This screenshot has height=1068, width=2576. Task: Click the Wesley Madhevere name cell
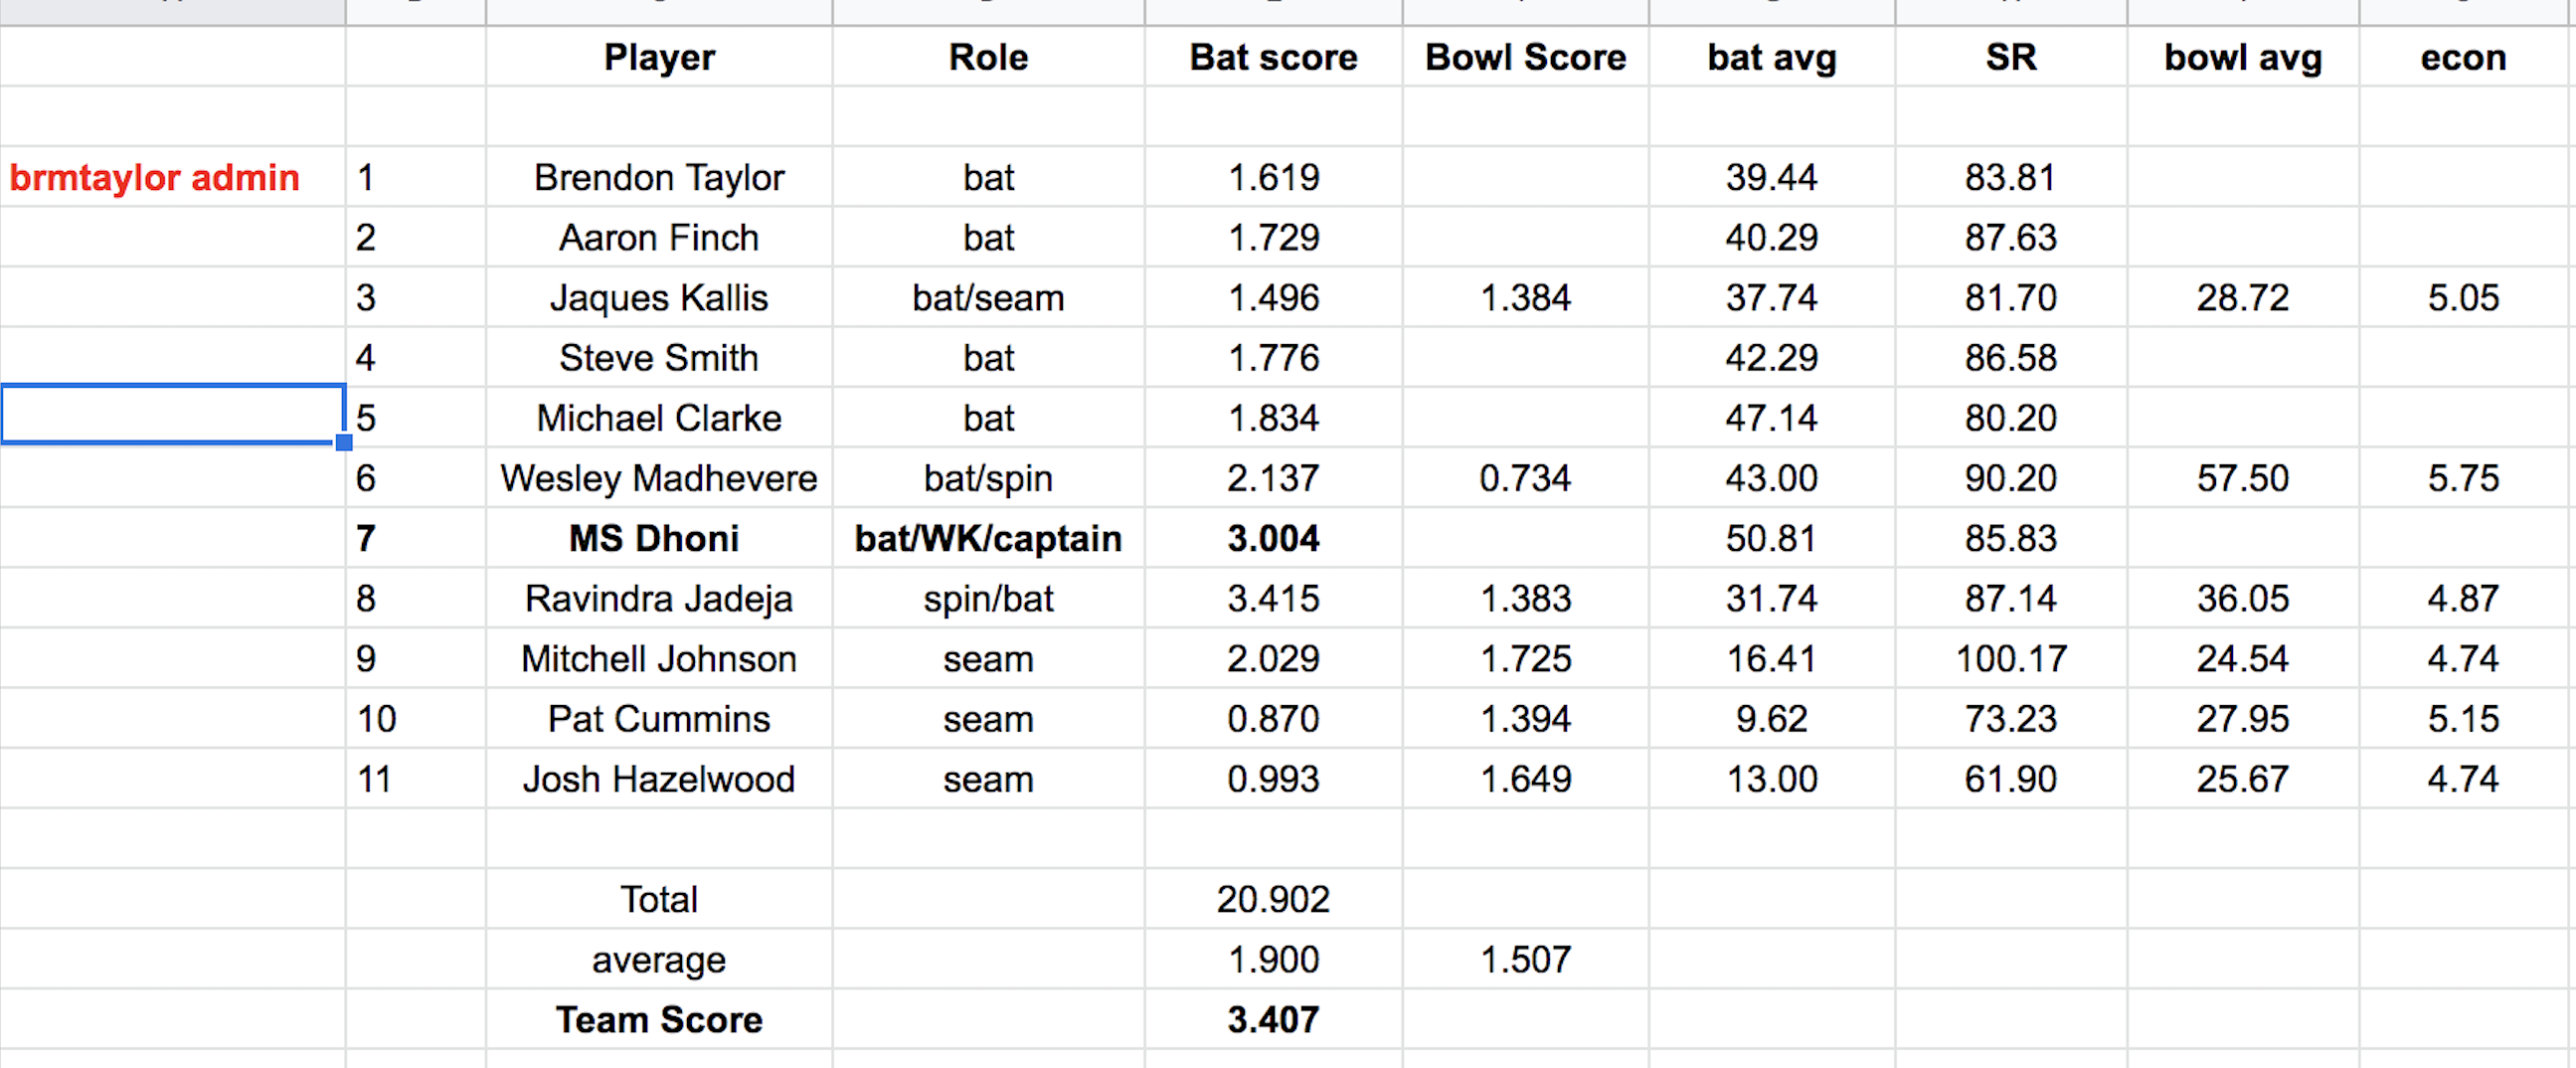pyautogui.click(x=659, y=479)
